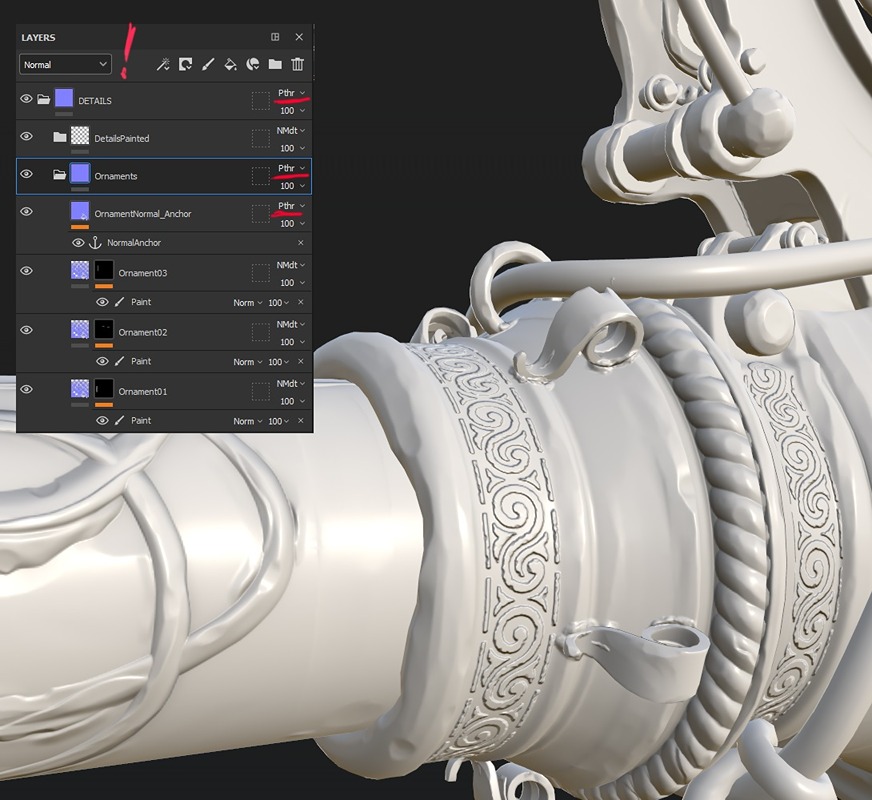Add a paint layer with brush icon
This screenshot has width=872, height=800.
(208, 64)
